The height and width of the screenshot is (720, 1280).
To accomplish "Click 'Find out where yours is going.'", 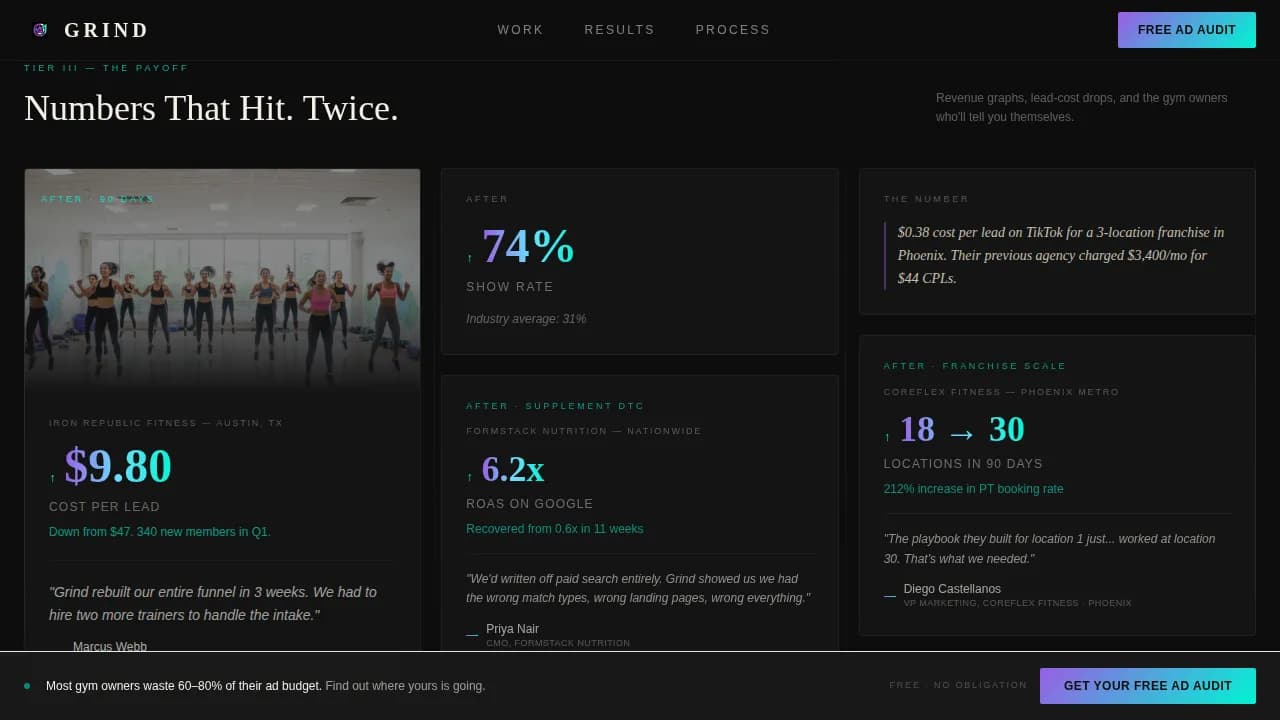I will point(403,686).
